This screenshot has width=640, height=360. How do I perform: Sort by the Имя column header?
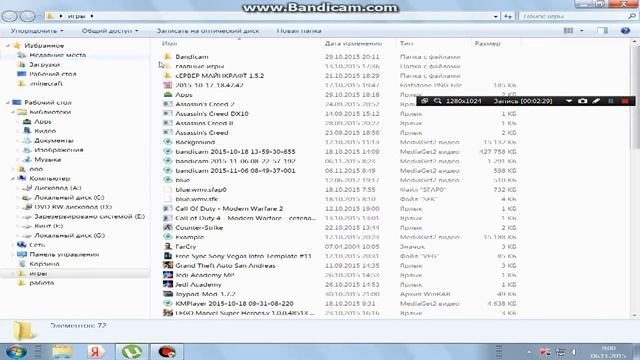pos(169,43)
